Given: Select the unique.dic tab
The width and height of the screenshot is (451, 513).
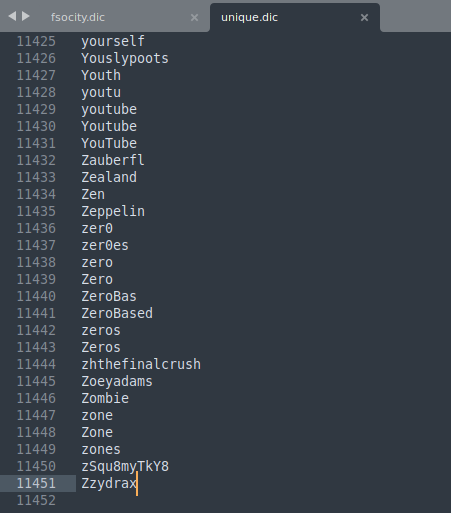Looking at the screenshot, I should click(x=249, y=17).
